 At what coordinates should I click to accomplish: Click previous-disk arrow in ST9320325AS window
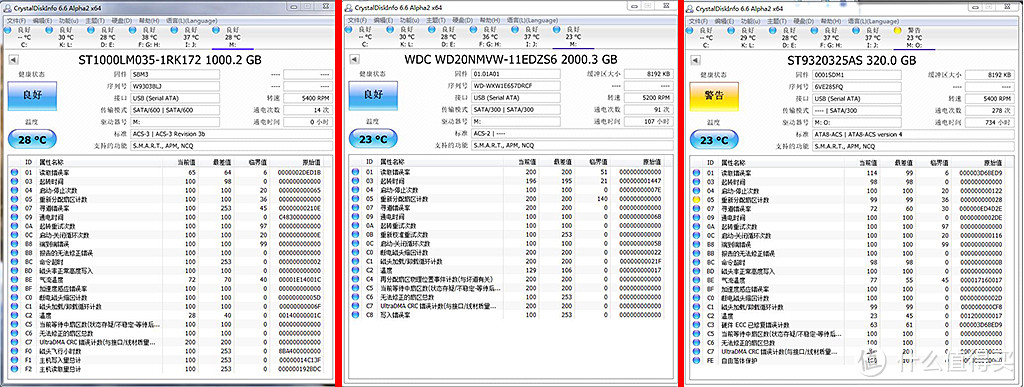point(696,59)
